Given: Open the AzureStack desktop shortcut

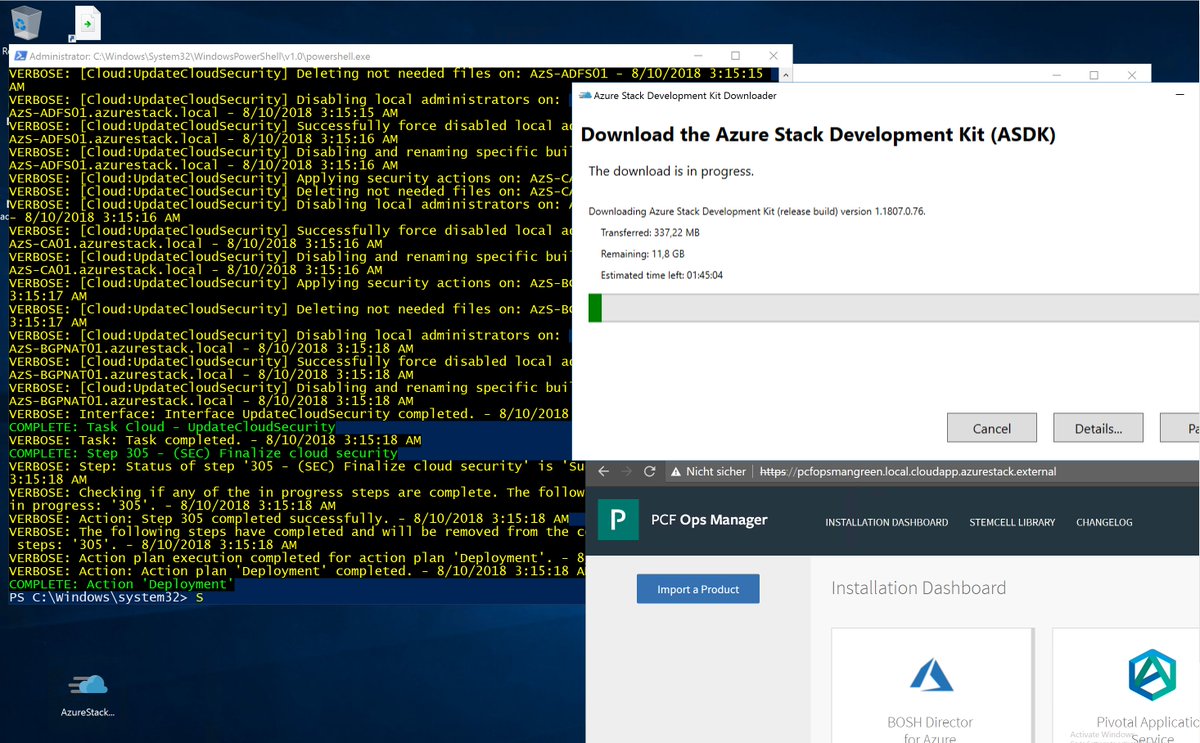Looking at the screenshot, I should pyautogui.click(x=88, y=694).
